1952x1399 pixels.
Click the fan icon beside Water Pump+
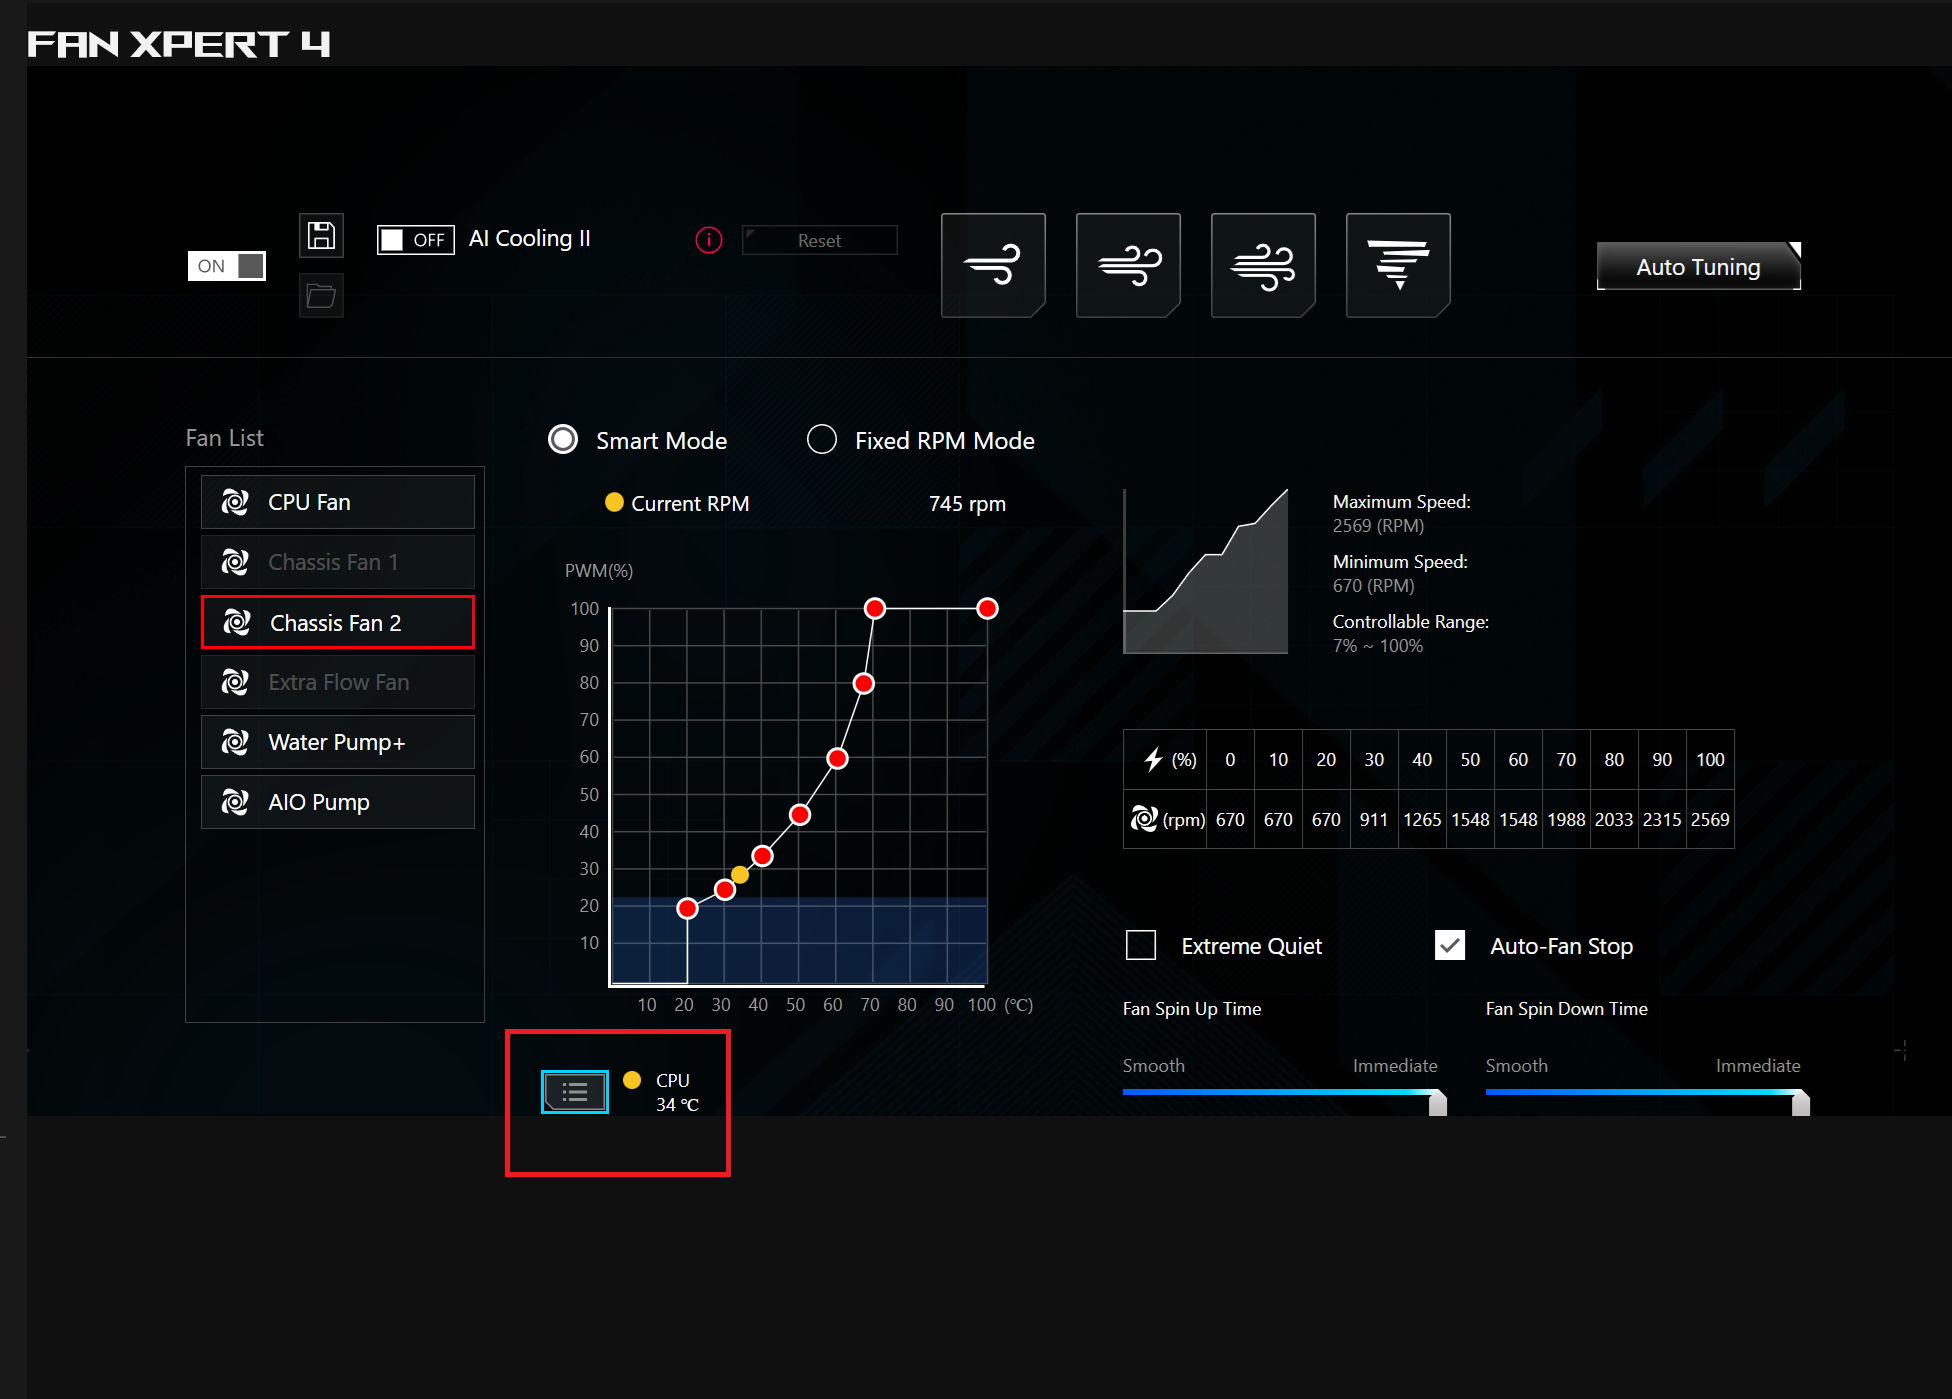pos(235,742)
